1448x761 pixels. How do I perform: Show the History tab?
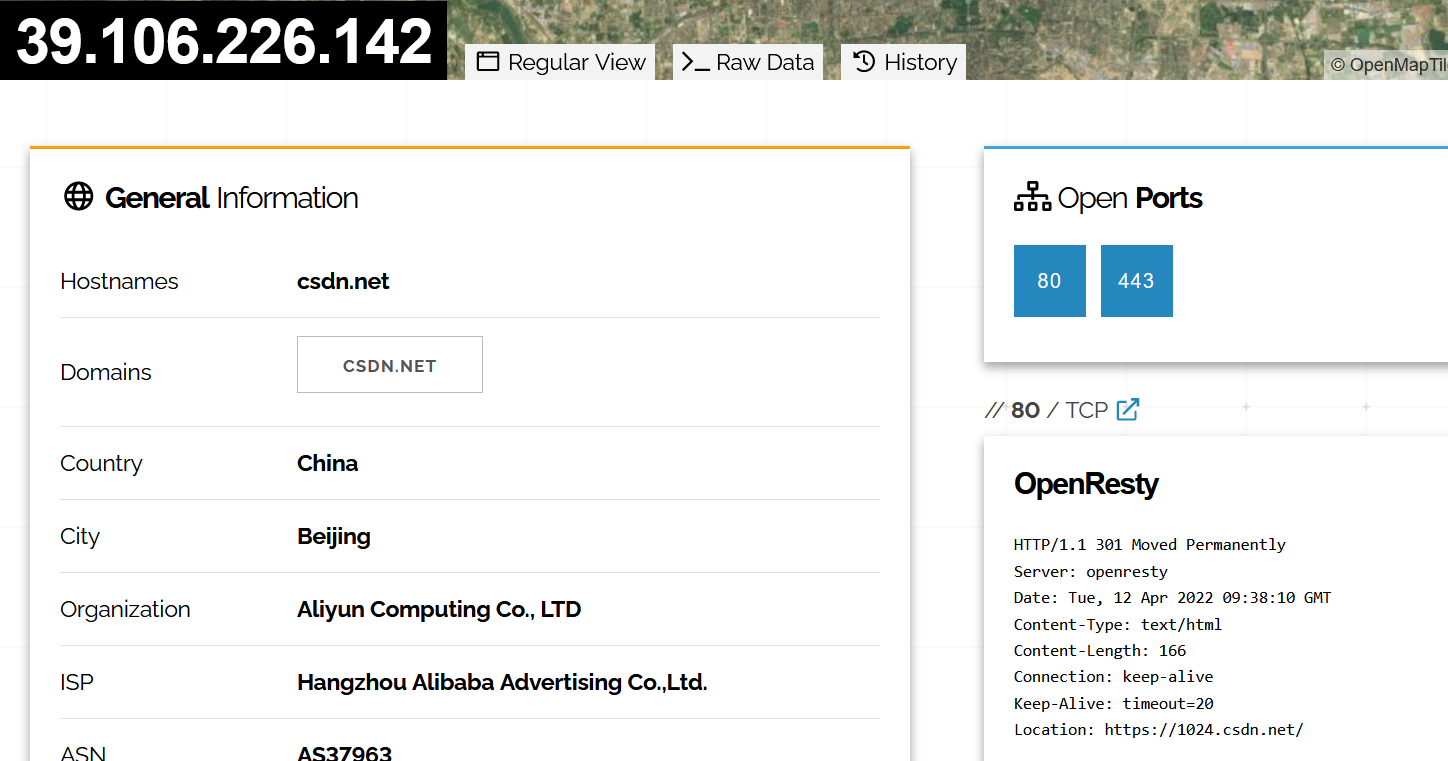(x=904, y=62)
